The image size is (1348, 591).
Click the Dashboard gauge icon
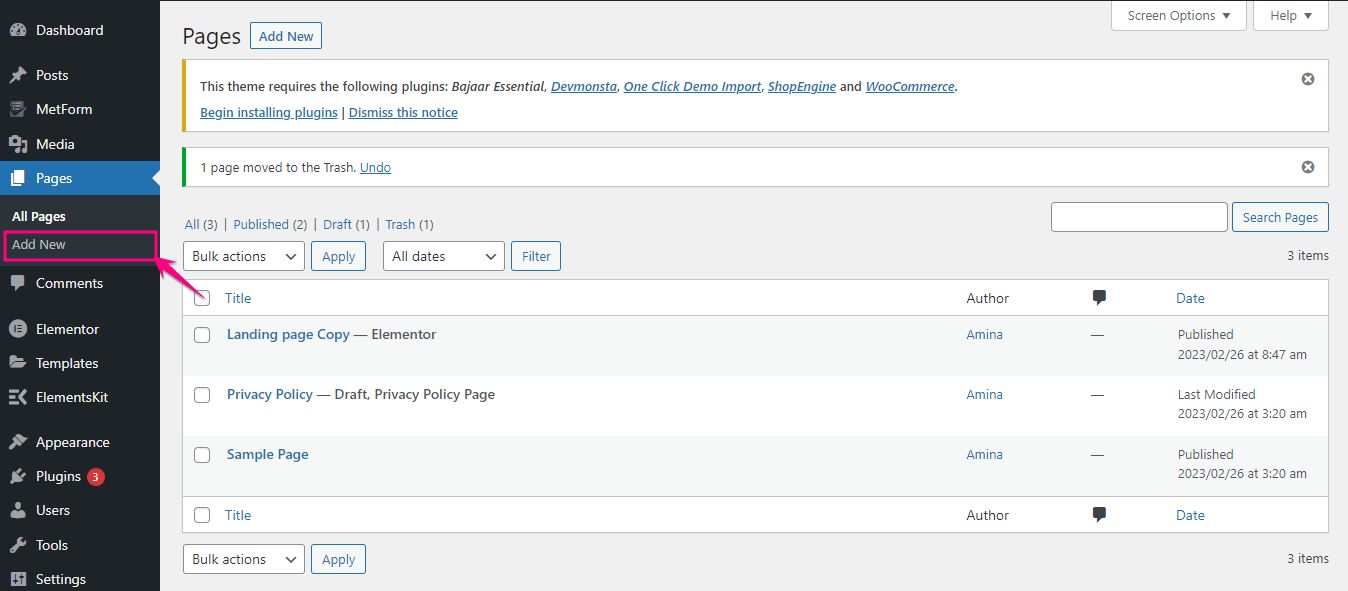[18, 30]
